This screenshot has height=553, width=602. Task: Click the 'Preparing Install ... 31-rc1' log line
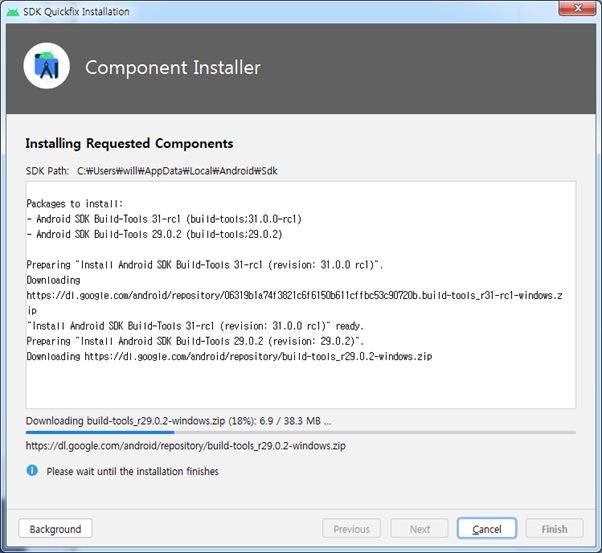coord(205,265)
